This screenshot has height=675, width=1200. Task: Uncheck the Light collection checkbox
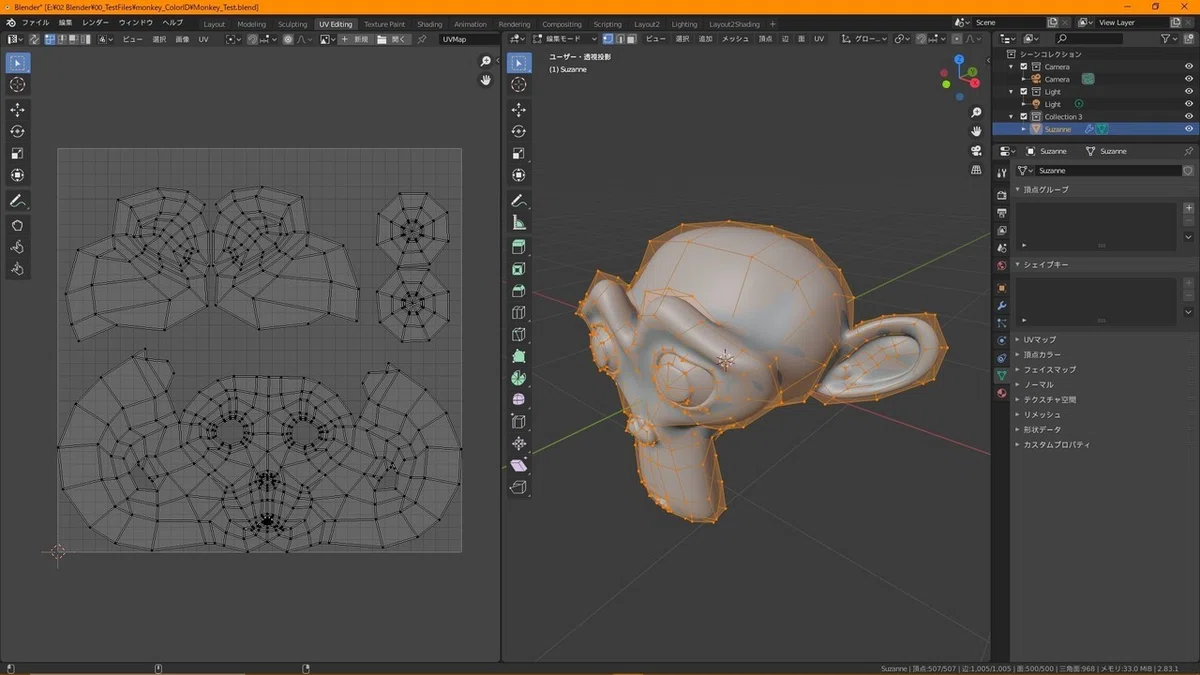(1023, 92)
